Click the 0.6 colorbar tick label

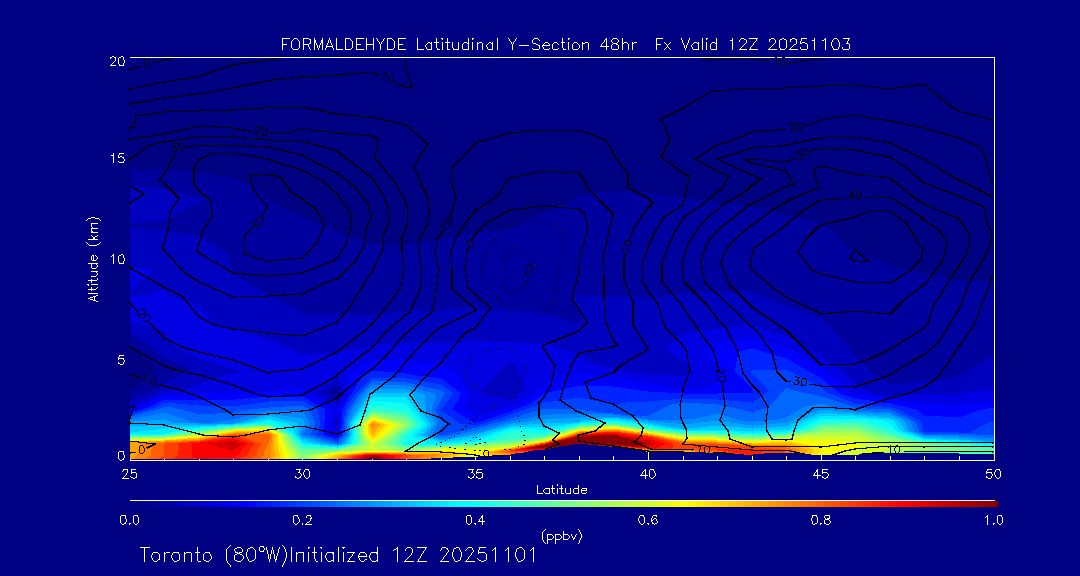648,520
